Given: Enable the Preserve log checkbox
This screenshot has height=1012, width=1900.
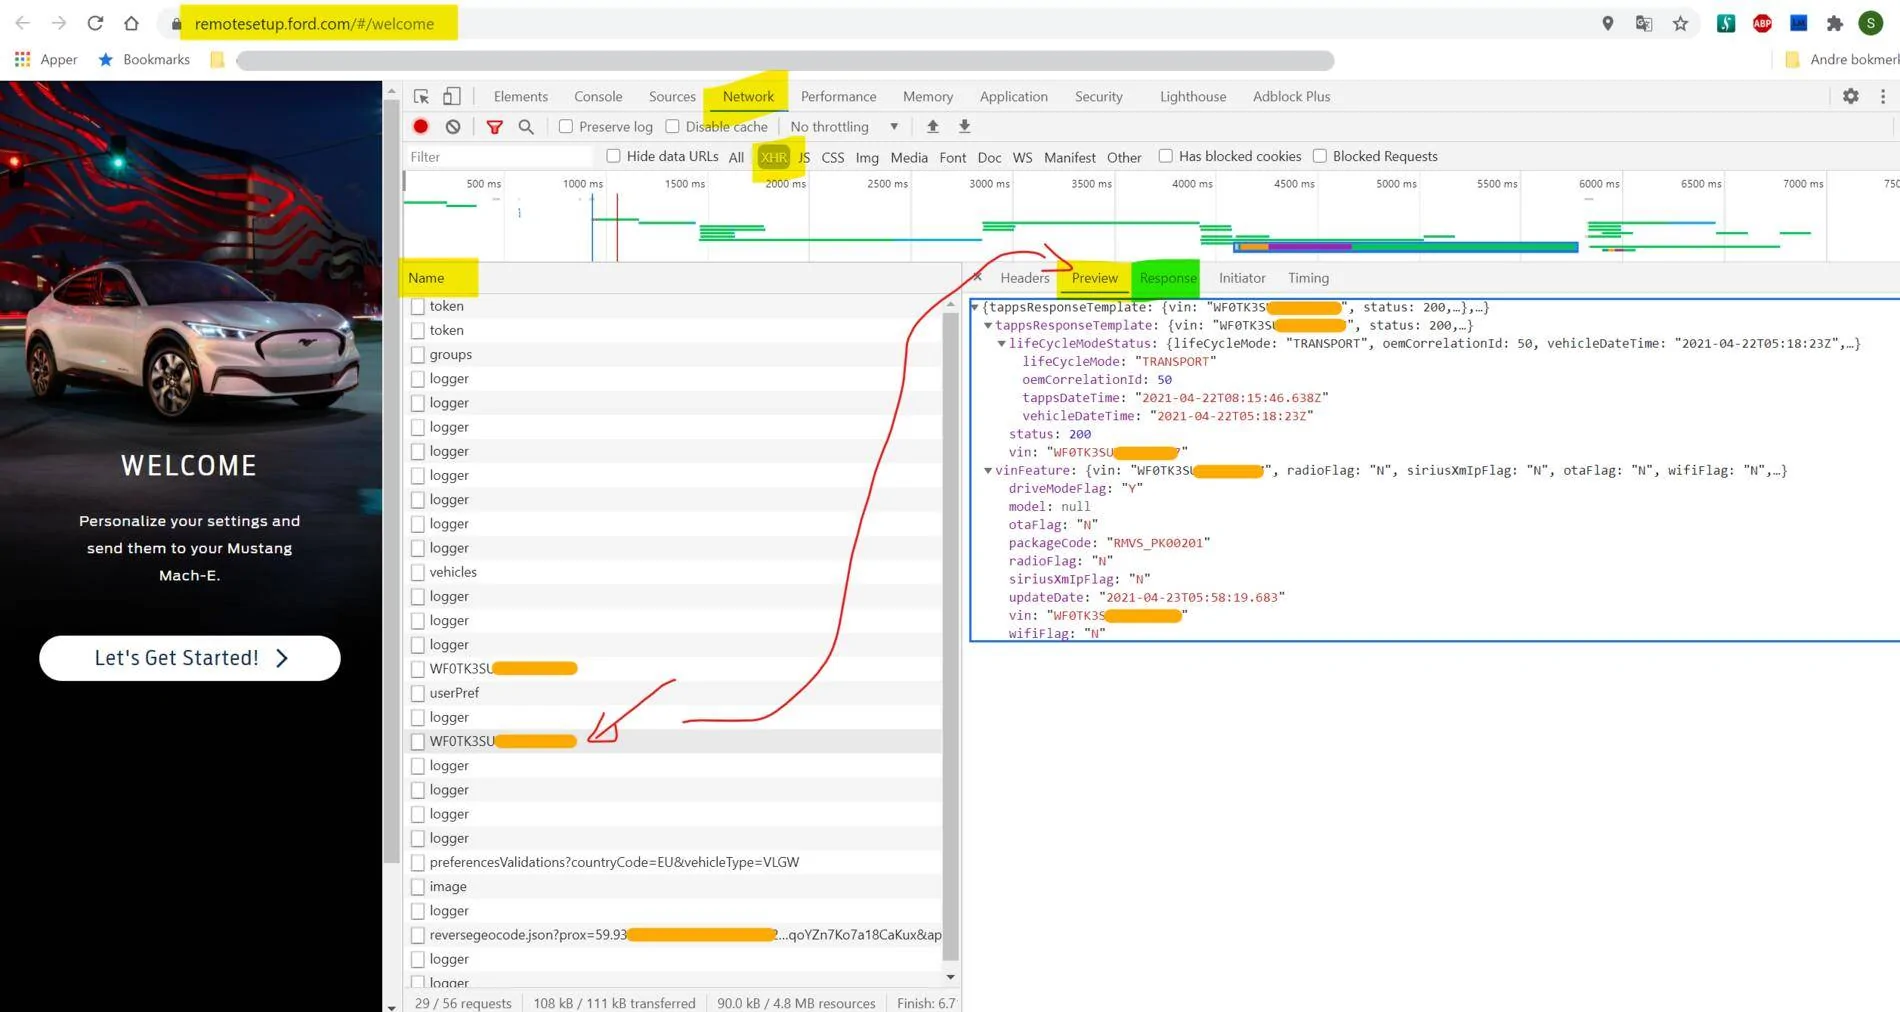Looking at the screenshot, I should pyautogui.click(x=566, y=126).
